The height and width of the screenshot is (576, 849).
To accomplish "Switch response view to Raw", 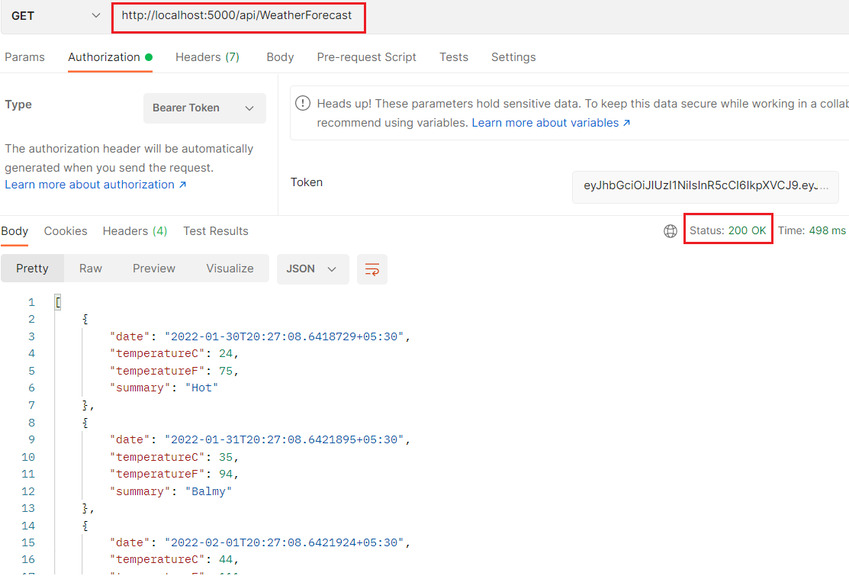I will coord(90,269).
